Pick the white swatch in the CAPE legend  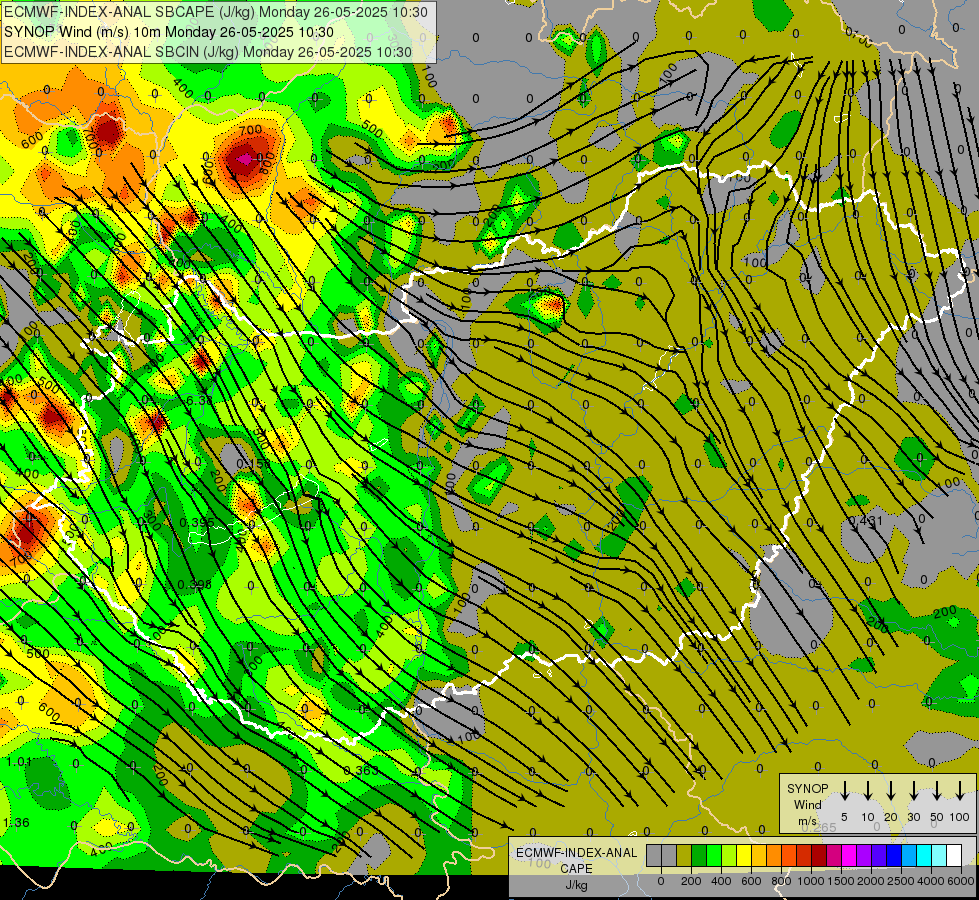coord(954,855)
